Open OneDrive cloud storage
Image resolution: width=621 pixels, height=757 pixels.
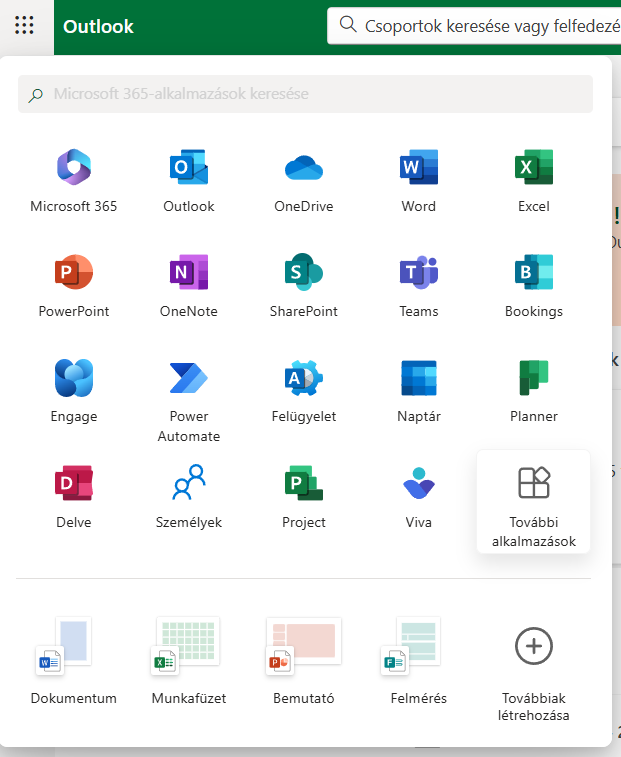[304, 181]
